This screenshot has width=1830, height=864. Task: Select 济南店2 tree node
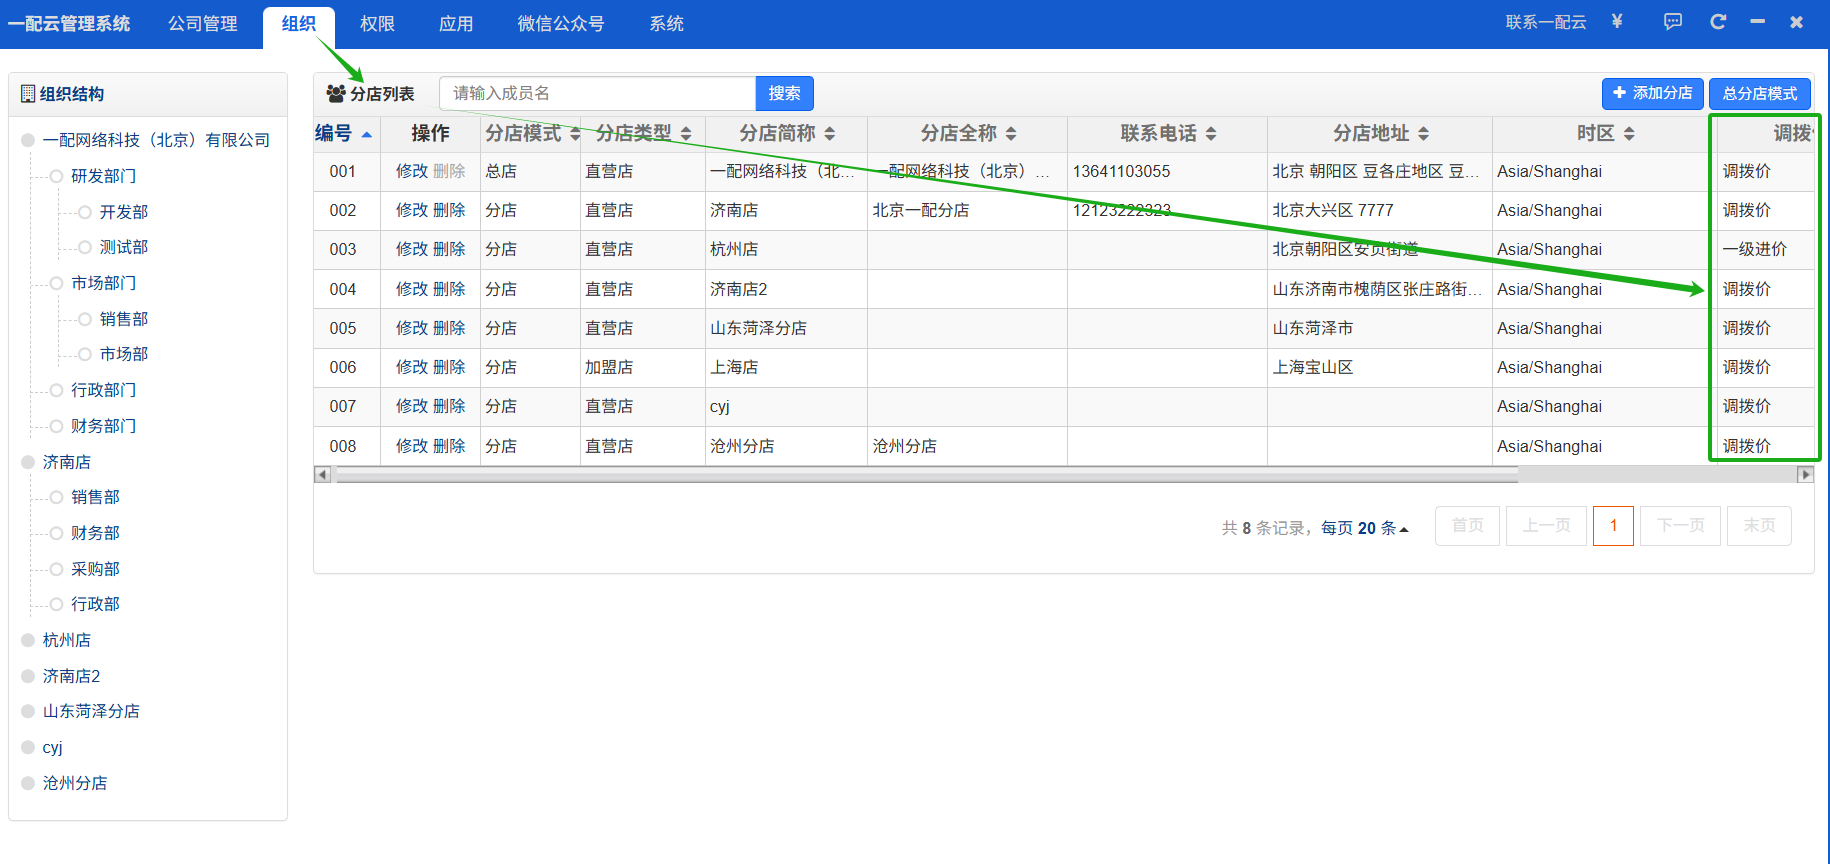72,676
